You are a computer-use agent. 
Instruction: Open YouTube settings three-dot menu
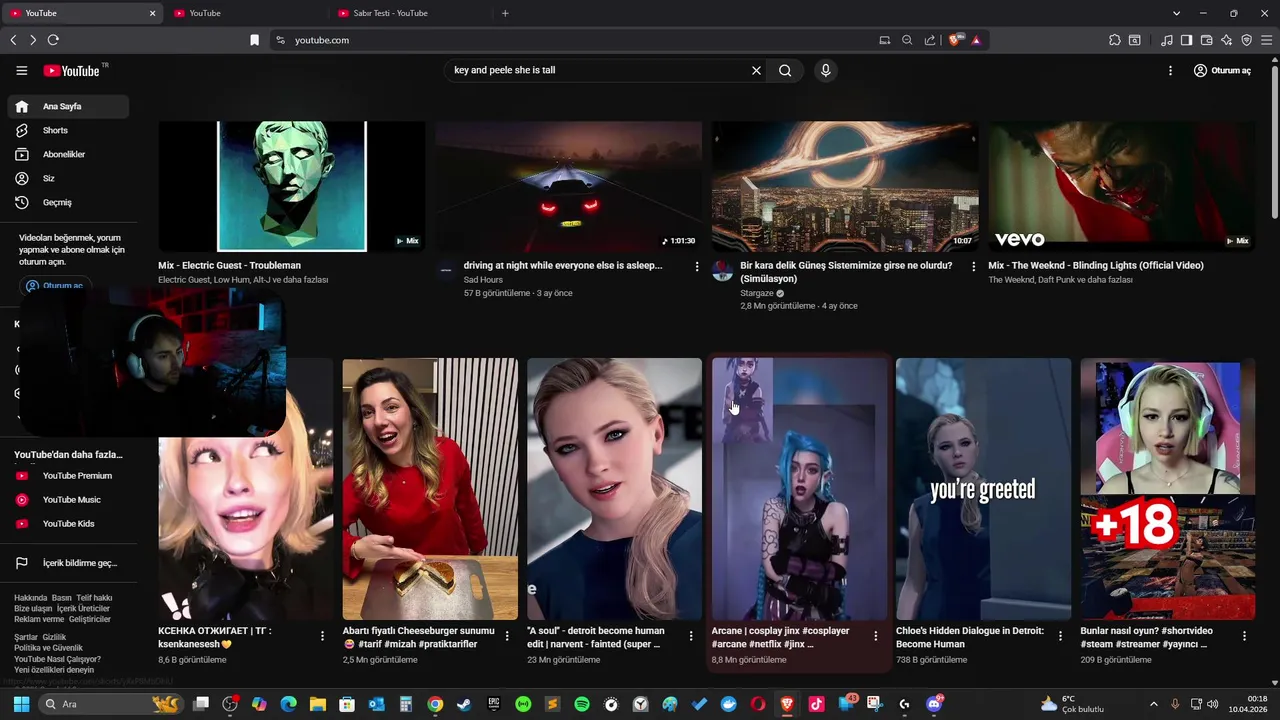(x=1170, y=71)
